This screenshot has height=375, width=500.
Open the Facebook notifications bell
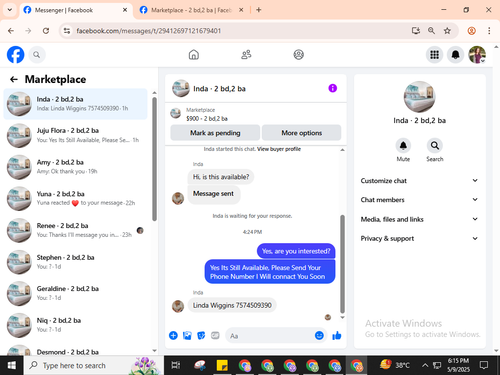(455, 55)
